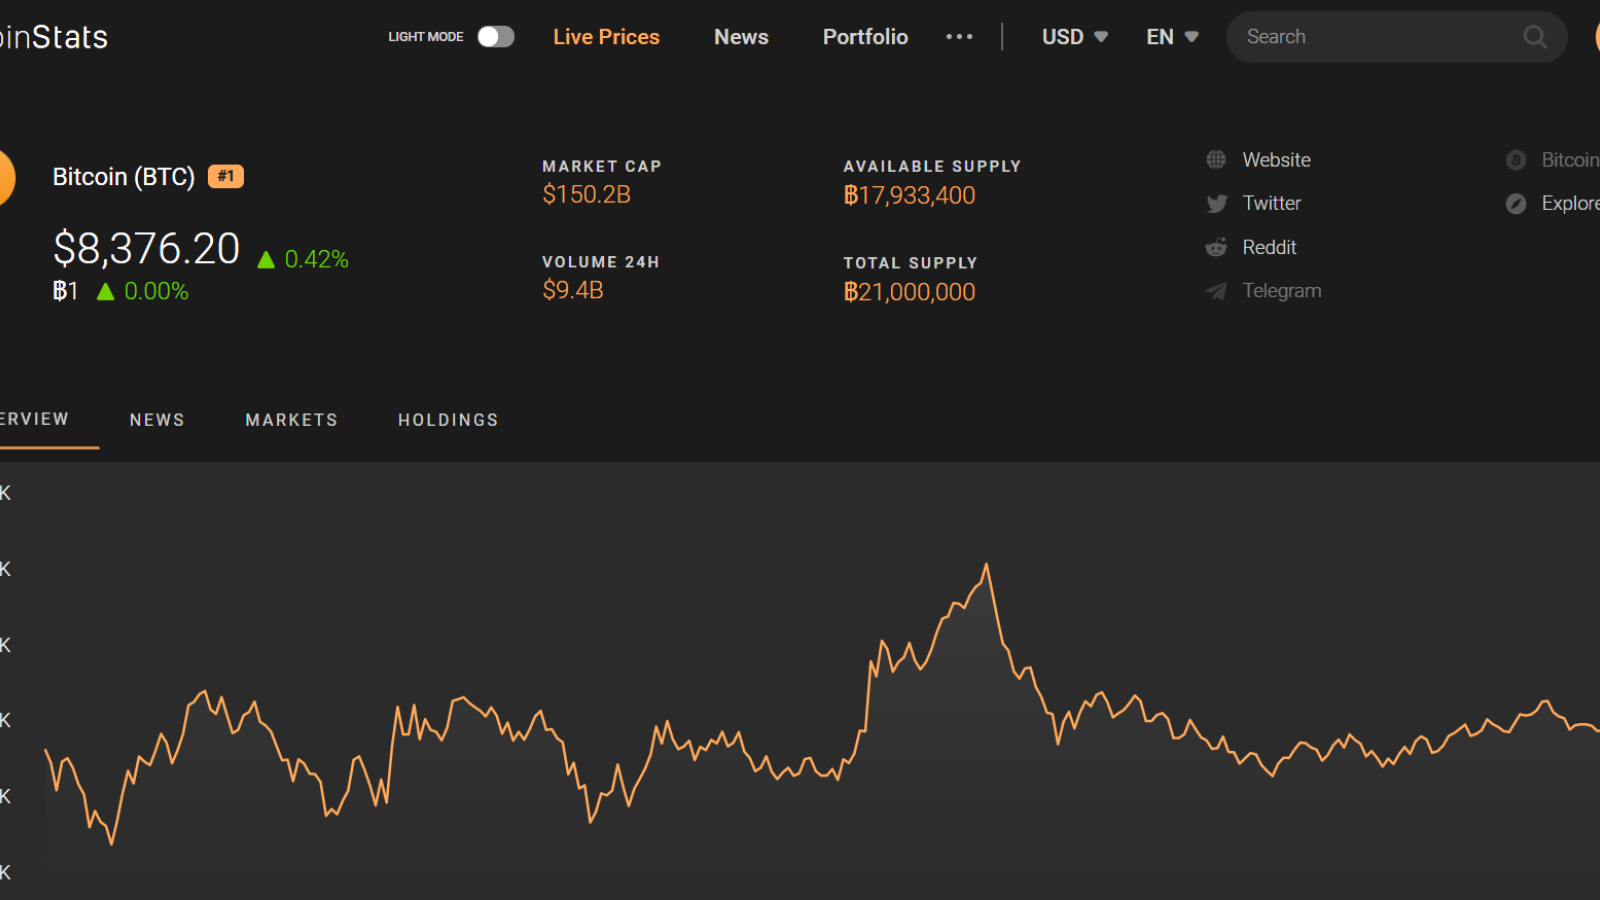Open the three-dots more menu
Image resolution: width=1600 pixels, height=900 pixels.
tap(959, 37)
